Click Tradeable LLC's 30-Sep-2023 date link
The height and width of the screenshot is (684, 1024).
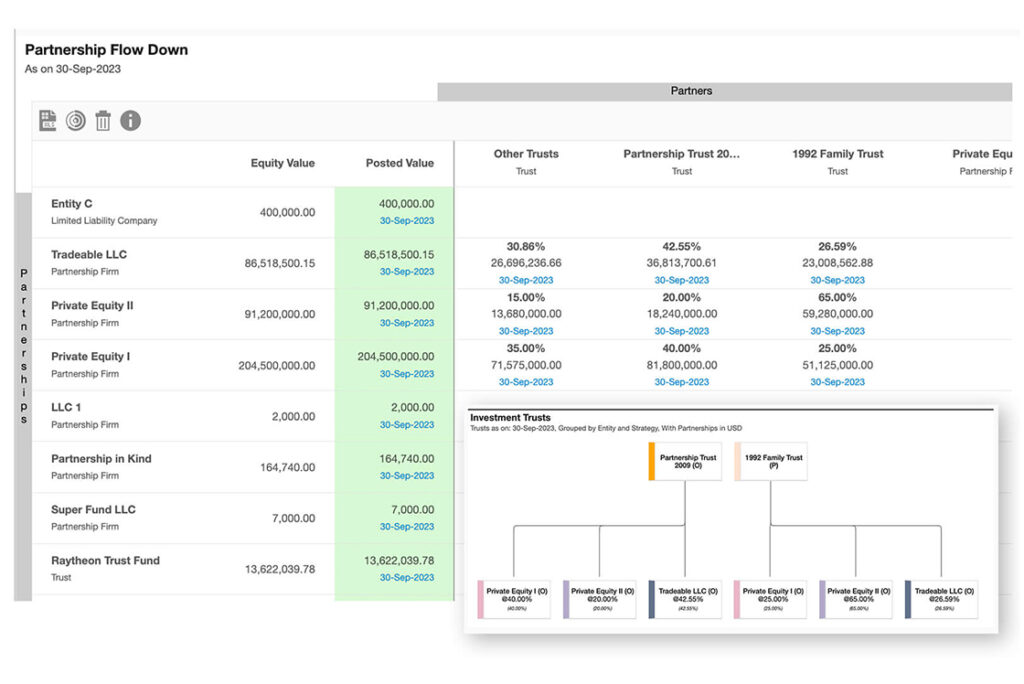(x=406, y=271)
